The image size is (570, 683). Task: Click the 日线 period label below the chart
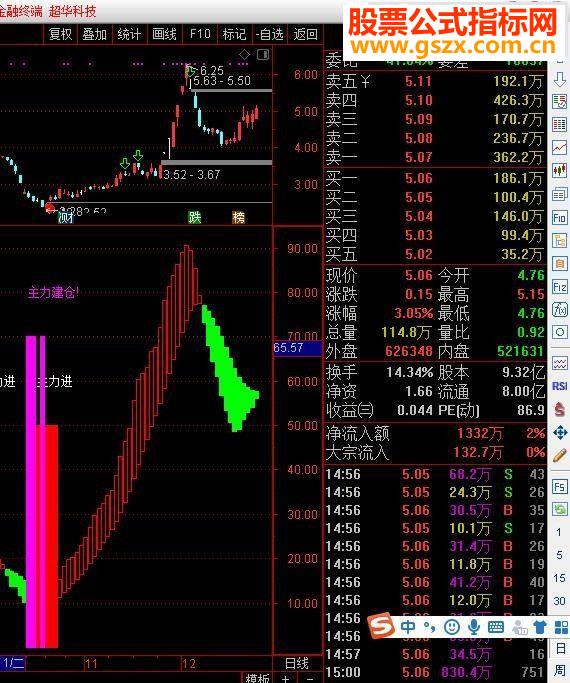297,663
